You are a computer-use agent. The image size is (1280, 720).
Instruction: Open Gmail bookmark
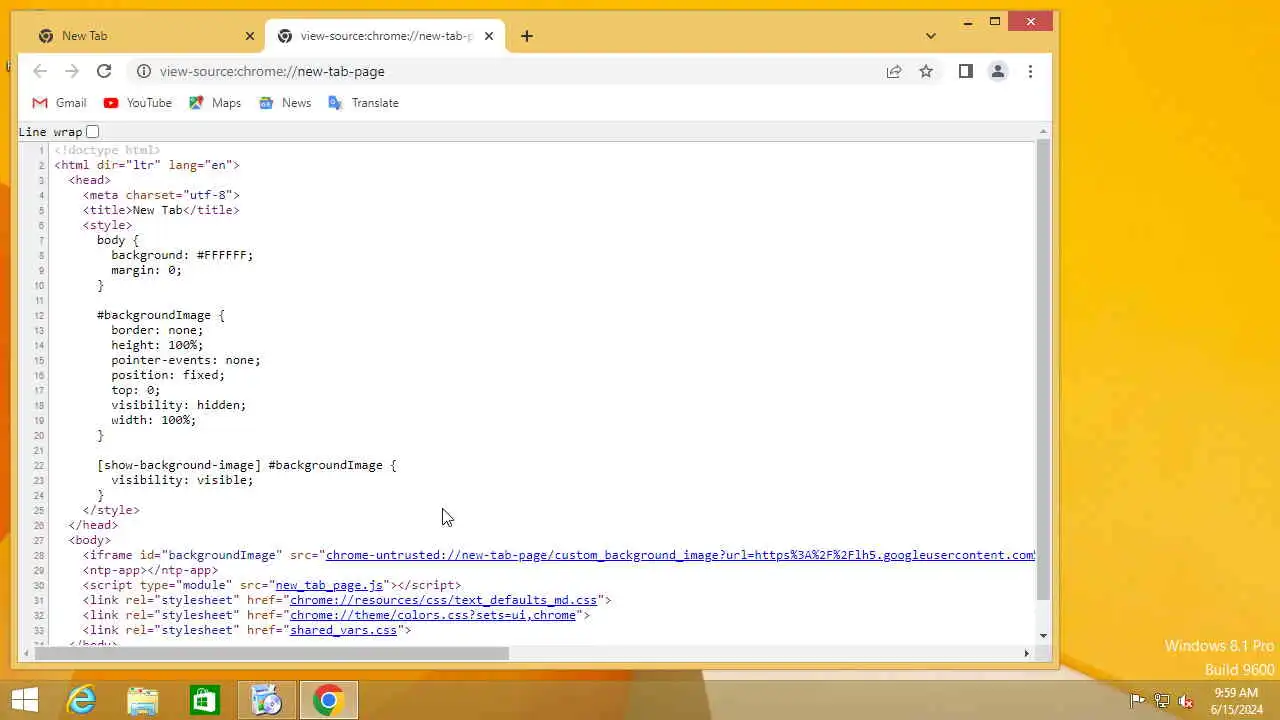(60, 103)
